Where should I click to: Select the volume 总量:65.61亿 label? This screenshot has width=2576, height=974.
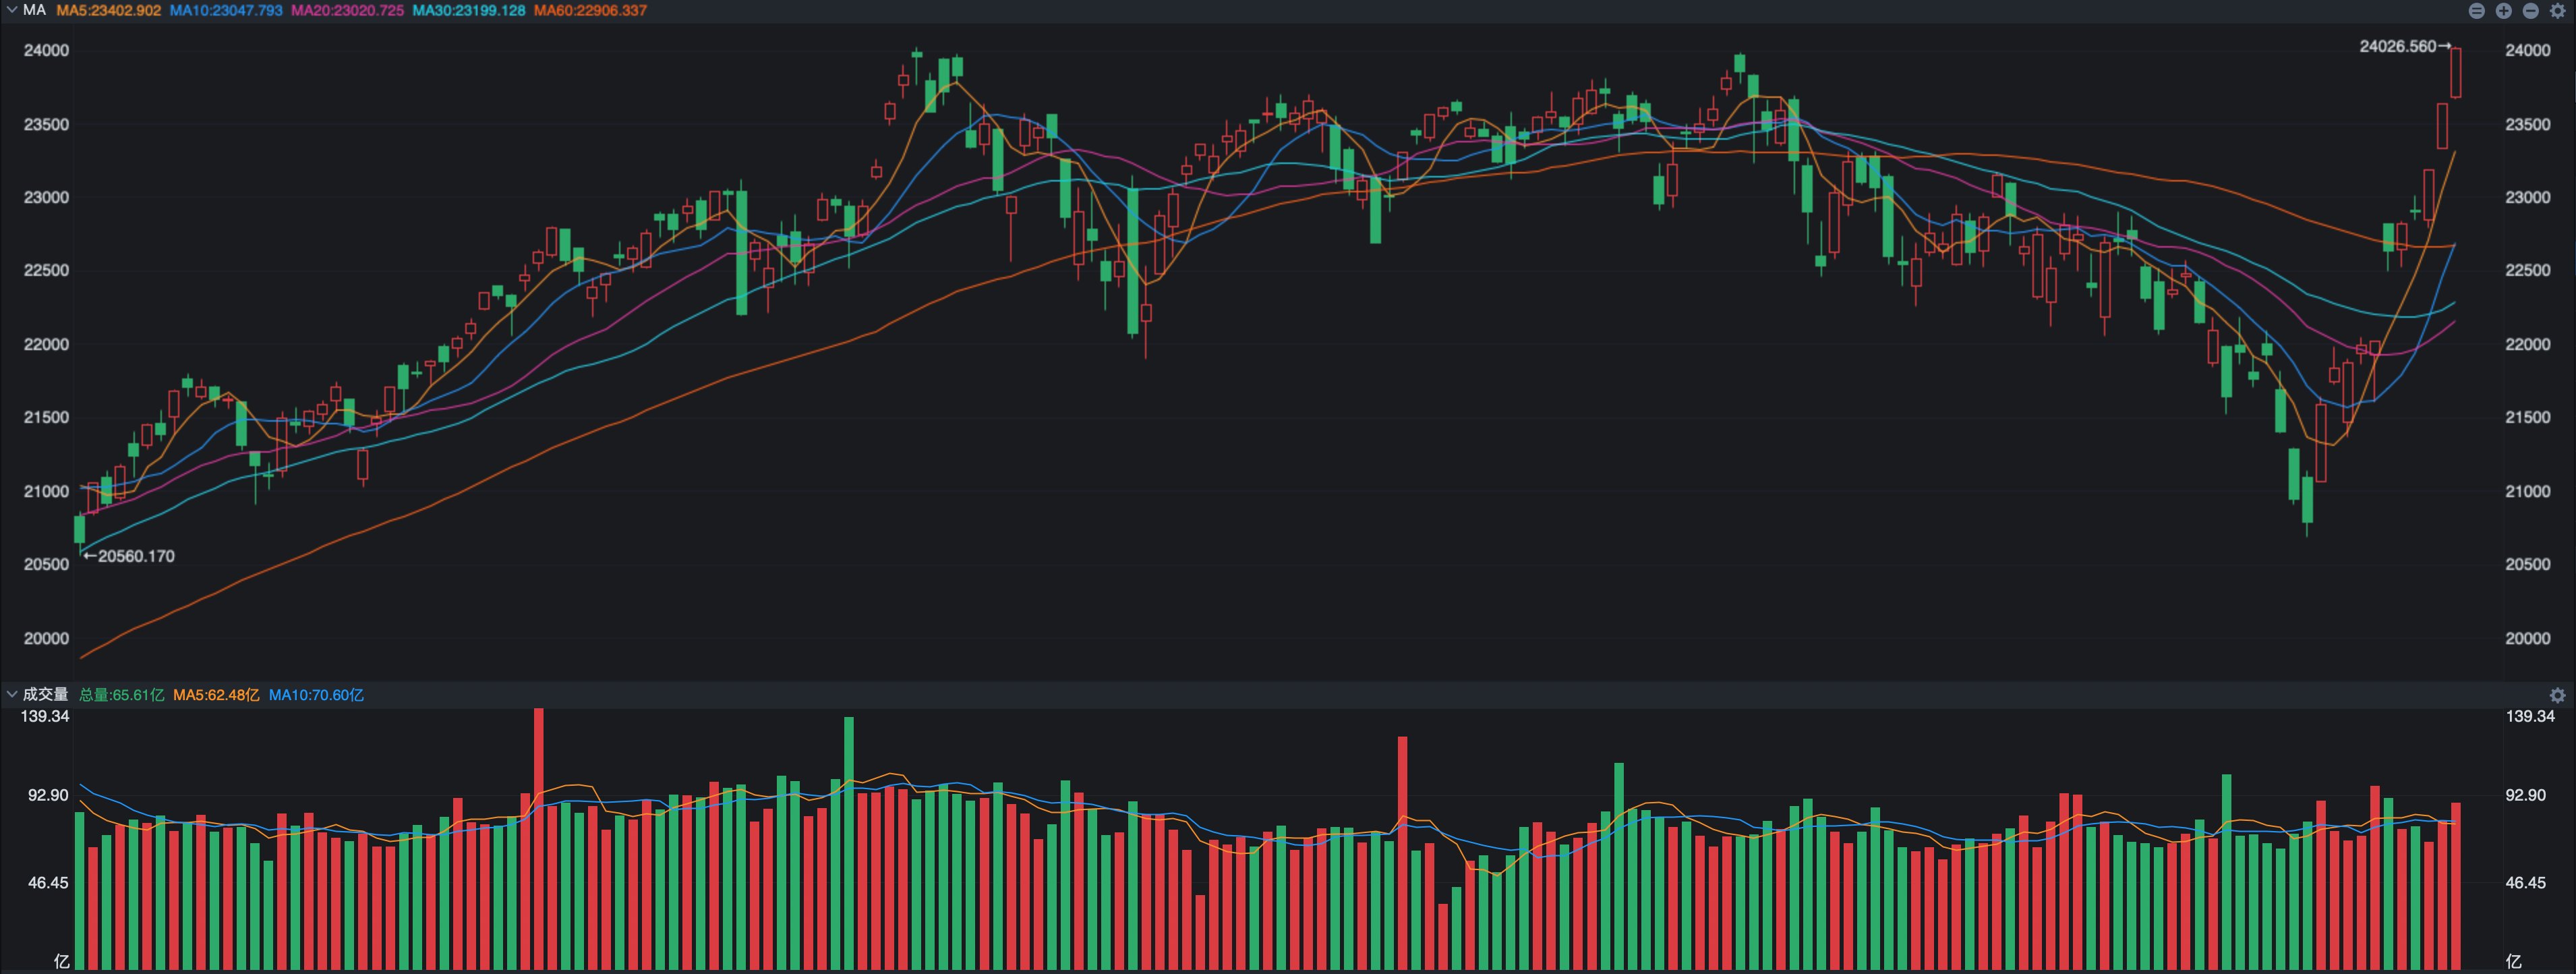coord(121,695)
